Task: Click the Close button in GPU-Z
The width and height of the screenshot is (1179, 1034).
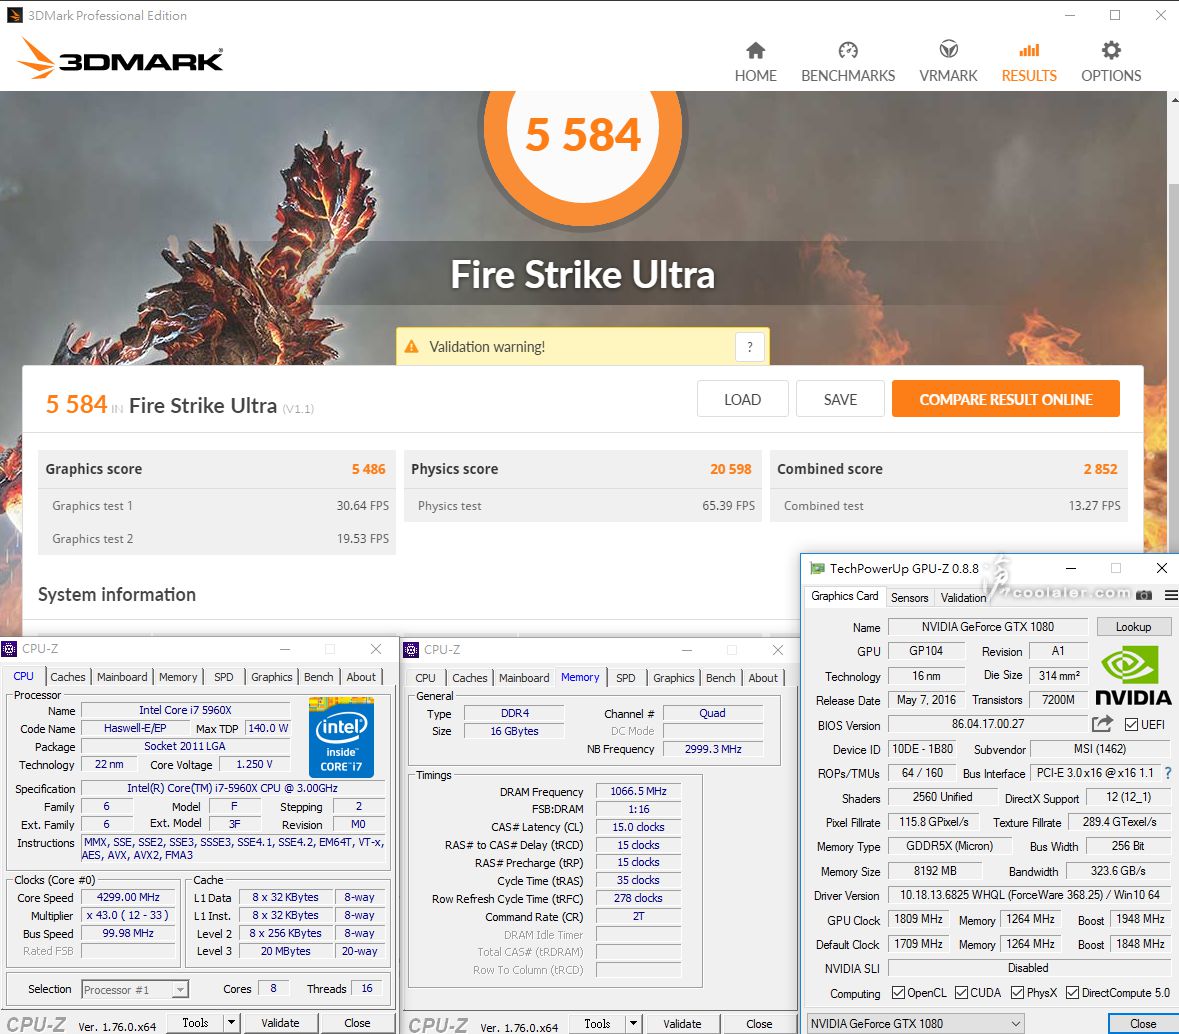Action: (x=1143, y=1023)
